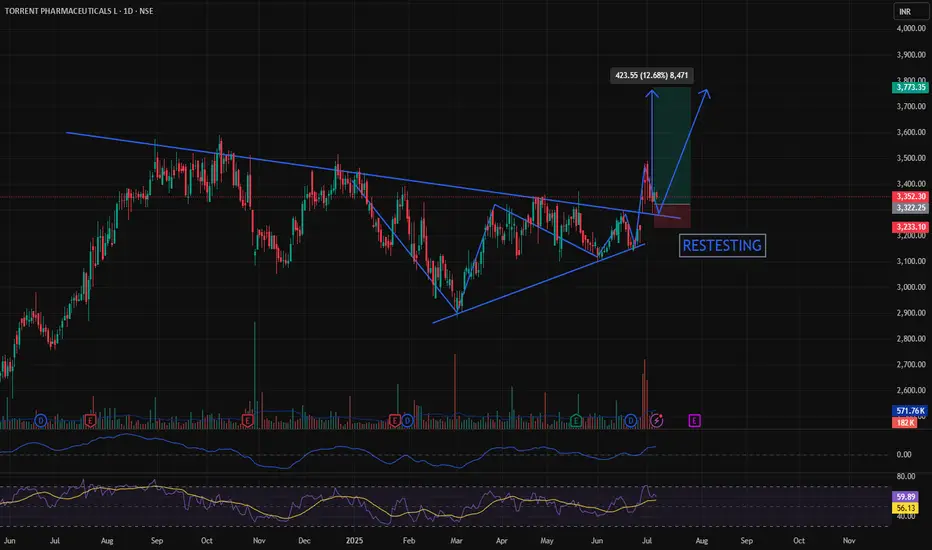Click the 40.00 RSI axis label

[906, 516]
